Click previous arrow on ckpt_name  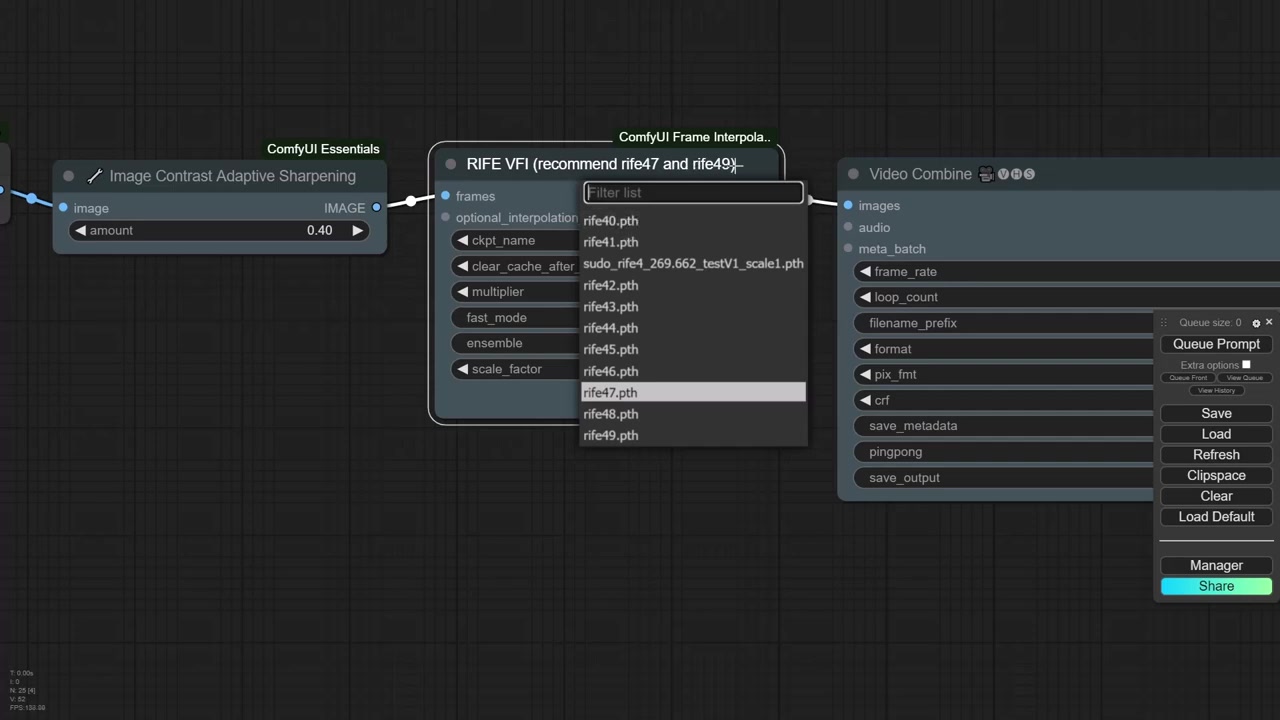pyautogui.click(x=462, y=241)
